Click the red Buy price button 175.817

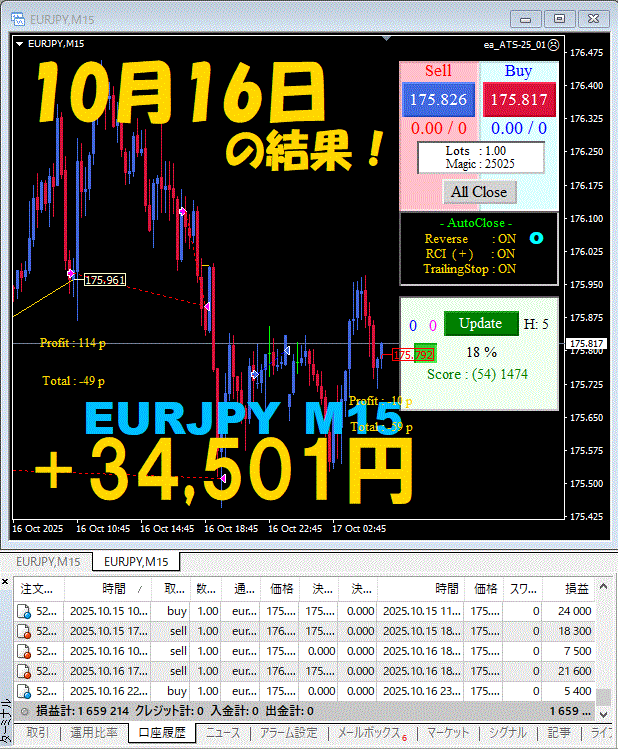519,99
